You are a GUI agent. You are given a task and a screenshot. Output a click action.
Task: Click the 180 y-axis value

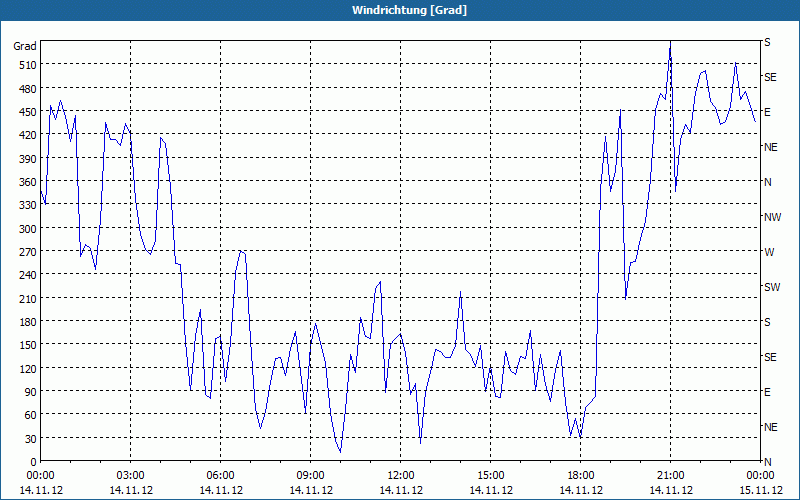(x=28, y=321)
